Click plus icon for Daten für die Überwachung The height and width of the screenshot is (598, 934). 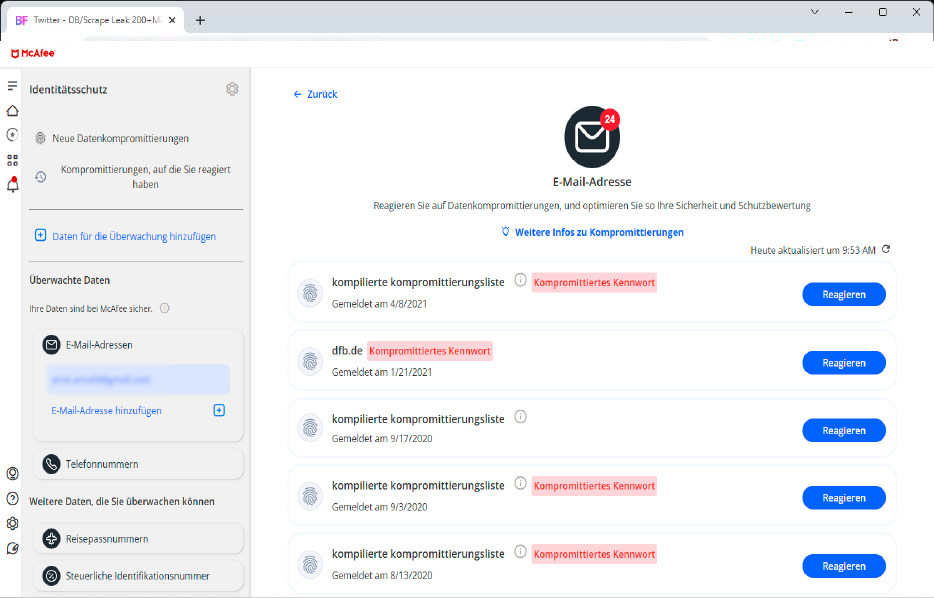(41, 235)
